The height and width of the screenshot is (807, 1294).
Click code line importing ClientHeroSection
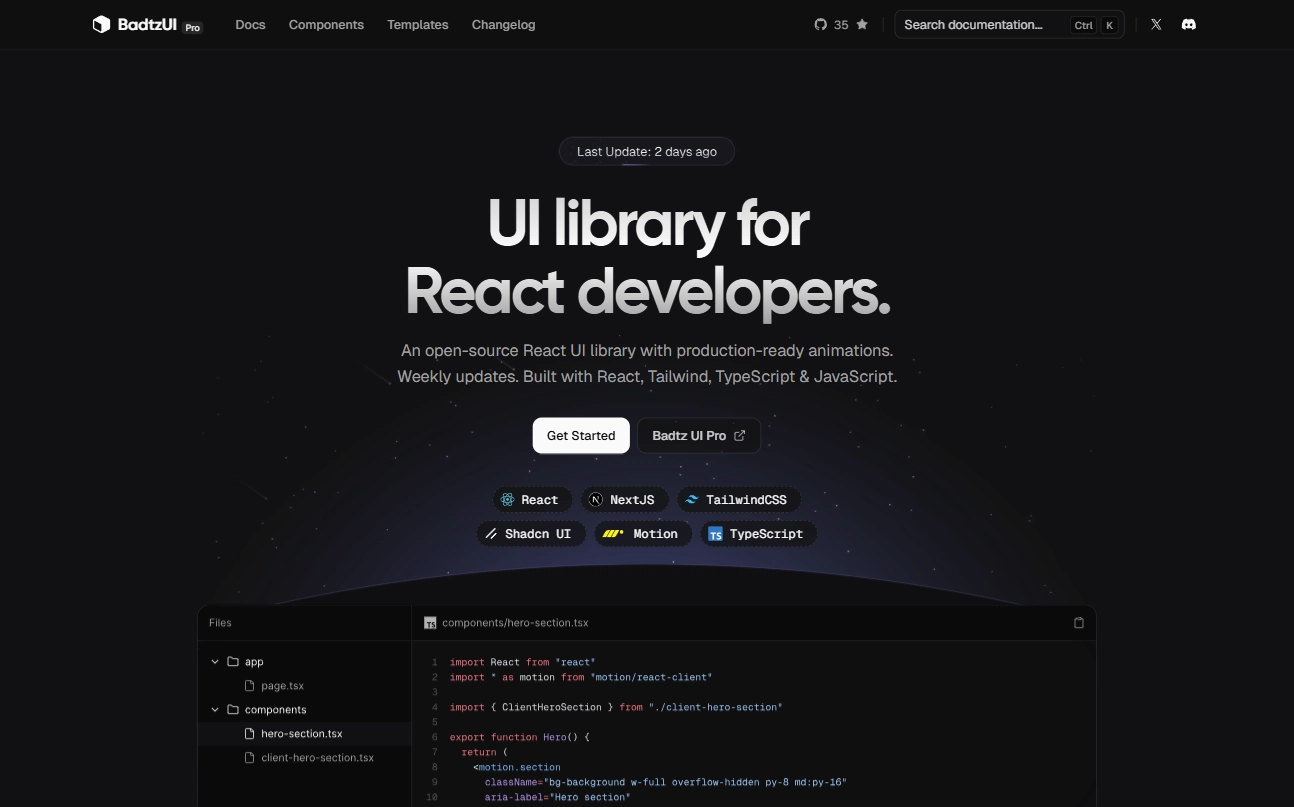tap(616, 707)
